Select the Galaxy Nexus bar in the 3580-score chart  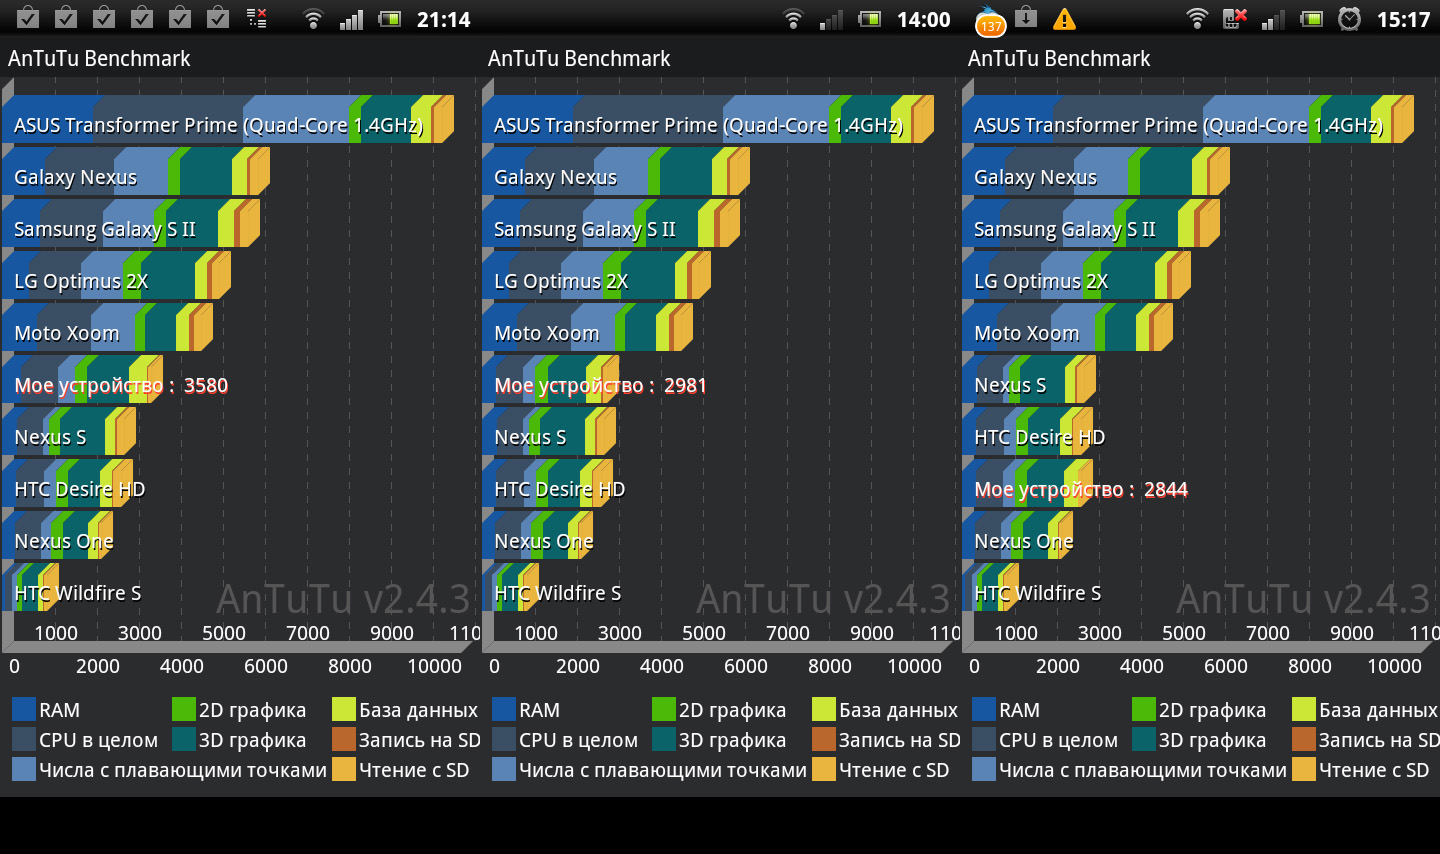(136, 172)
